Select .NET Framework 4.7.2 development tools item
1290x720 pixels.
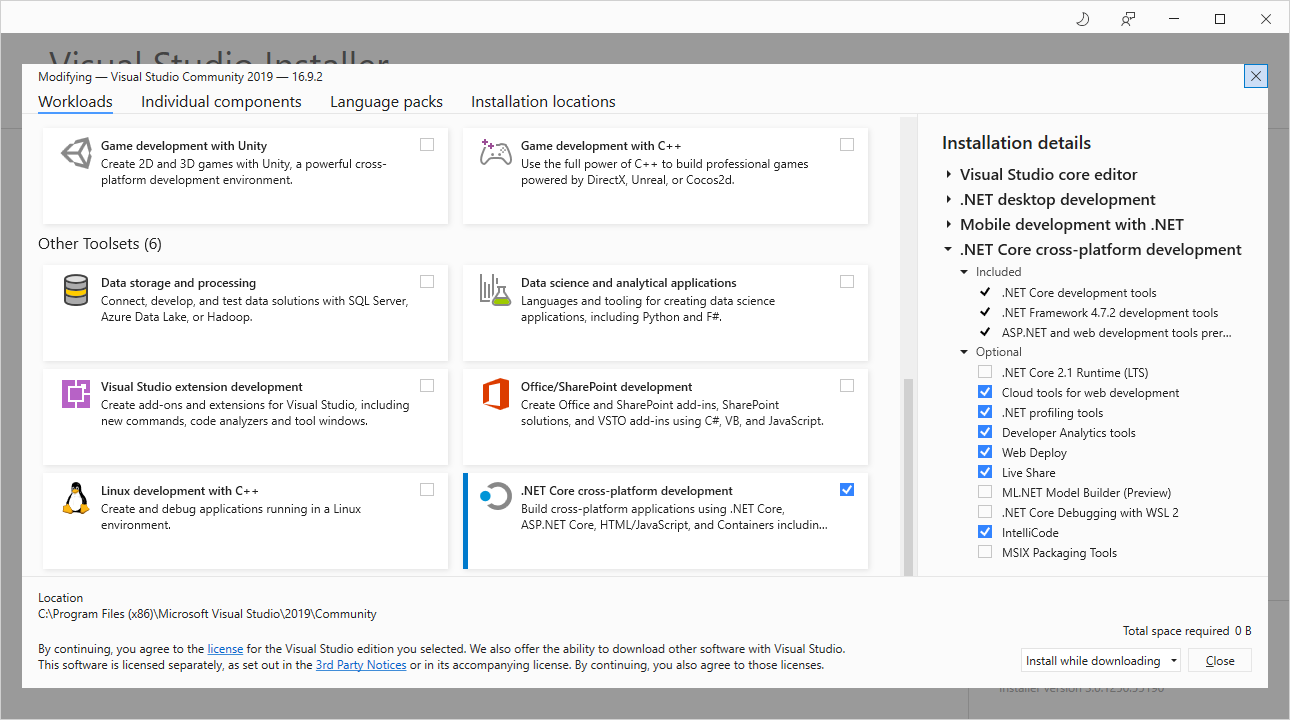click(1110, 313)
